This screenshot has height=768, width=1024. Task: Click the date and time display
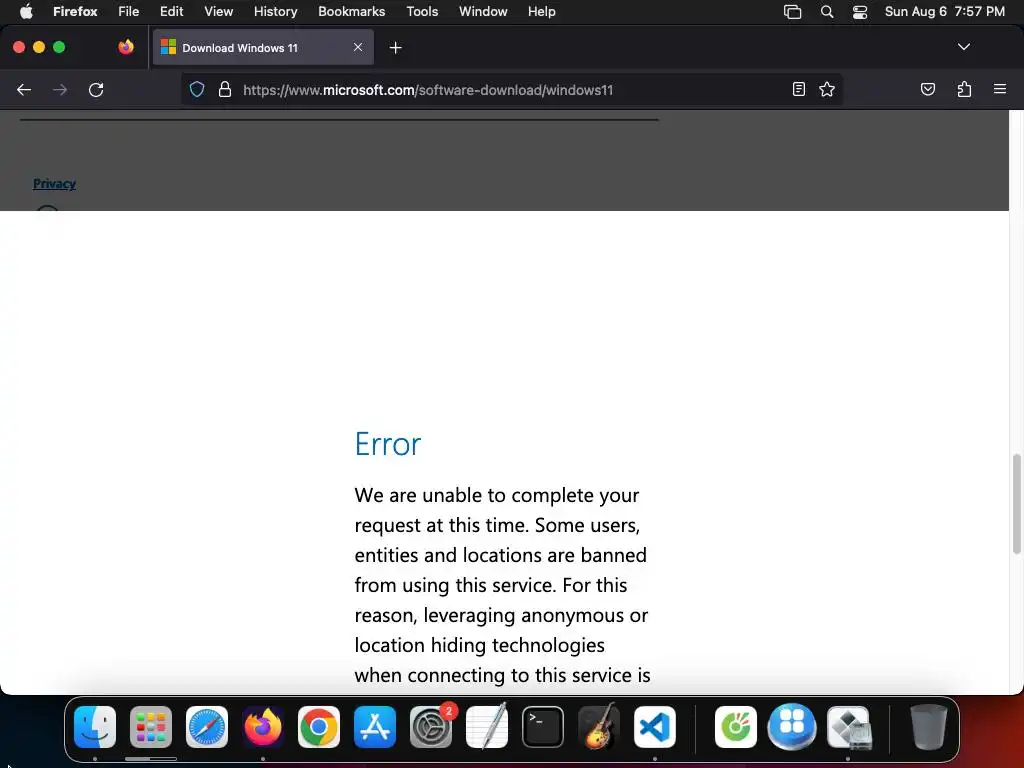coord(944,12)
